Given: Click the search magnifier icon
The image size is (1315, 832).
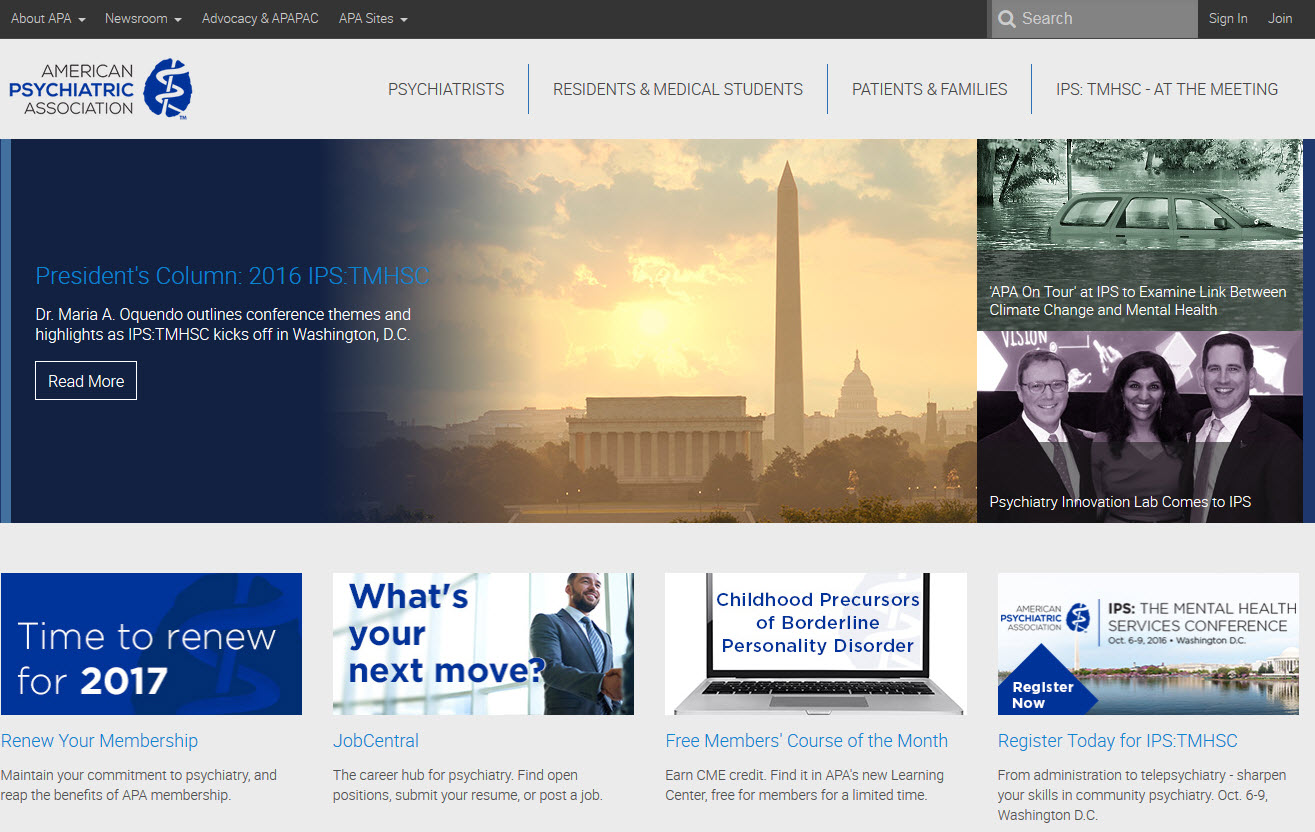Looking at the screenshot, I should coord(1006,19).
